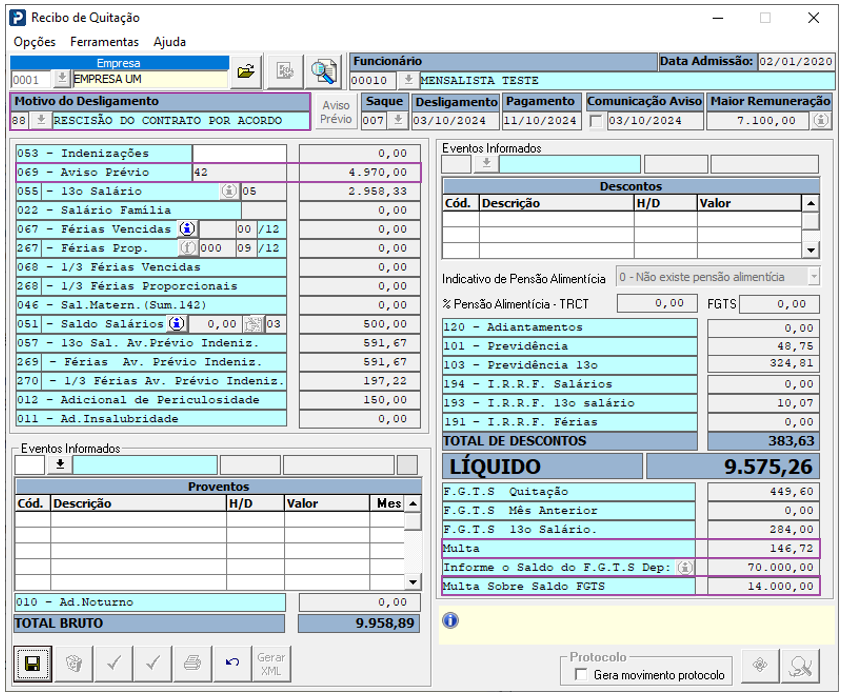Click the Data Admissão date field
Screen dimensions: 844x696
pyautogui.click(x=796, y=61)
